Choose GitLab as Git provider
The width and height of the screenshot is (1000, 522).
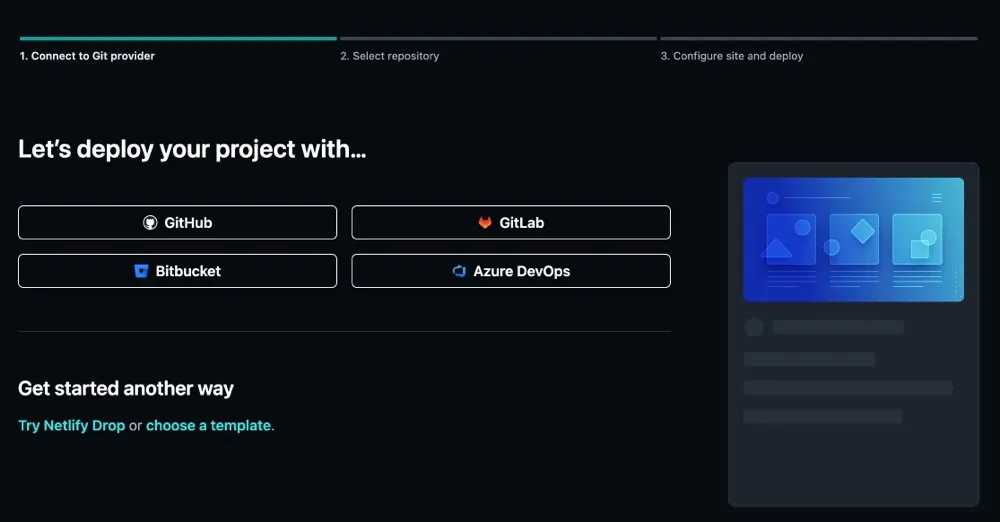[x=511, y=223]
